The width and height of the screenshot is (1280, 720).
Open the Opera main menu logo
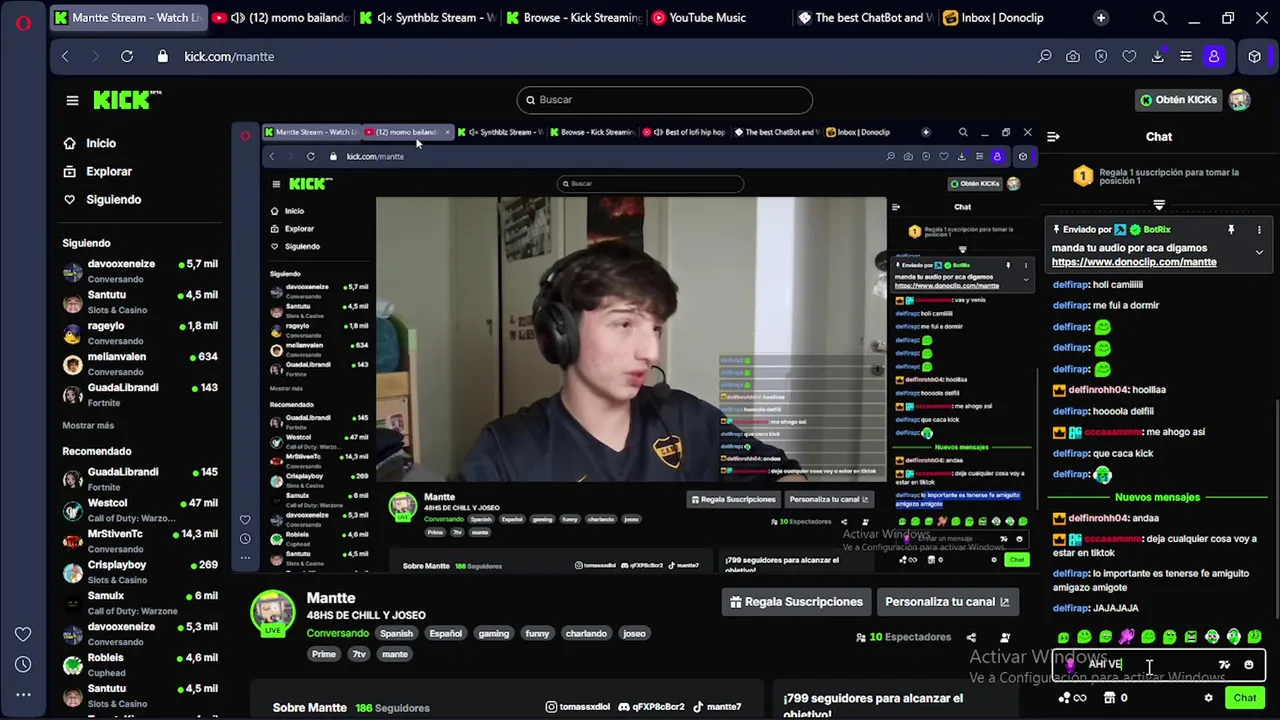coord(23,22)
